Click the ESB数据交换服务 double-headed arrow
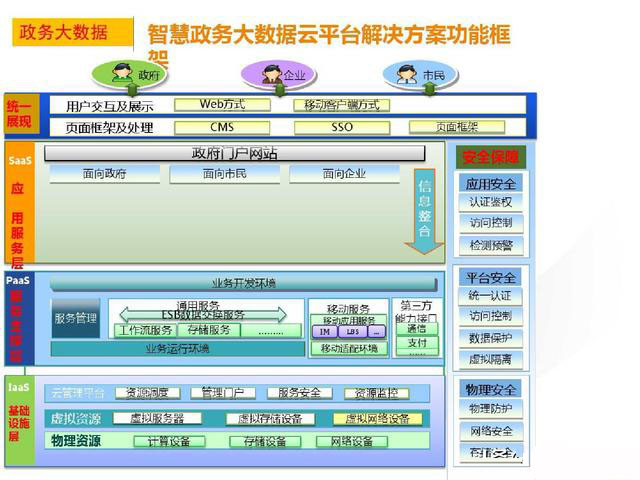 (196, 314)
